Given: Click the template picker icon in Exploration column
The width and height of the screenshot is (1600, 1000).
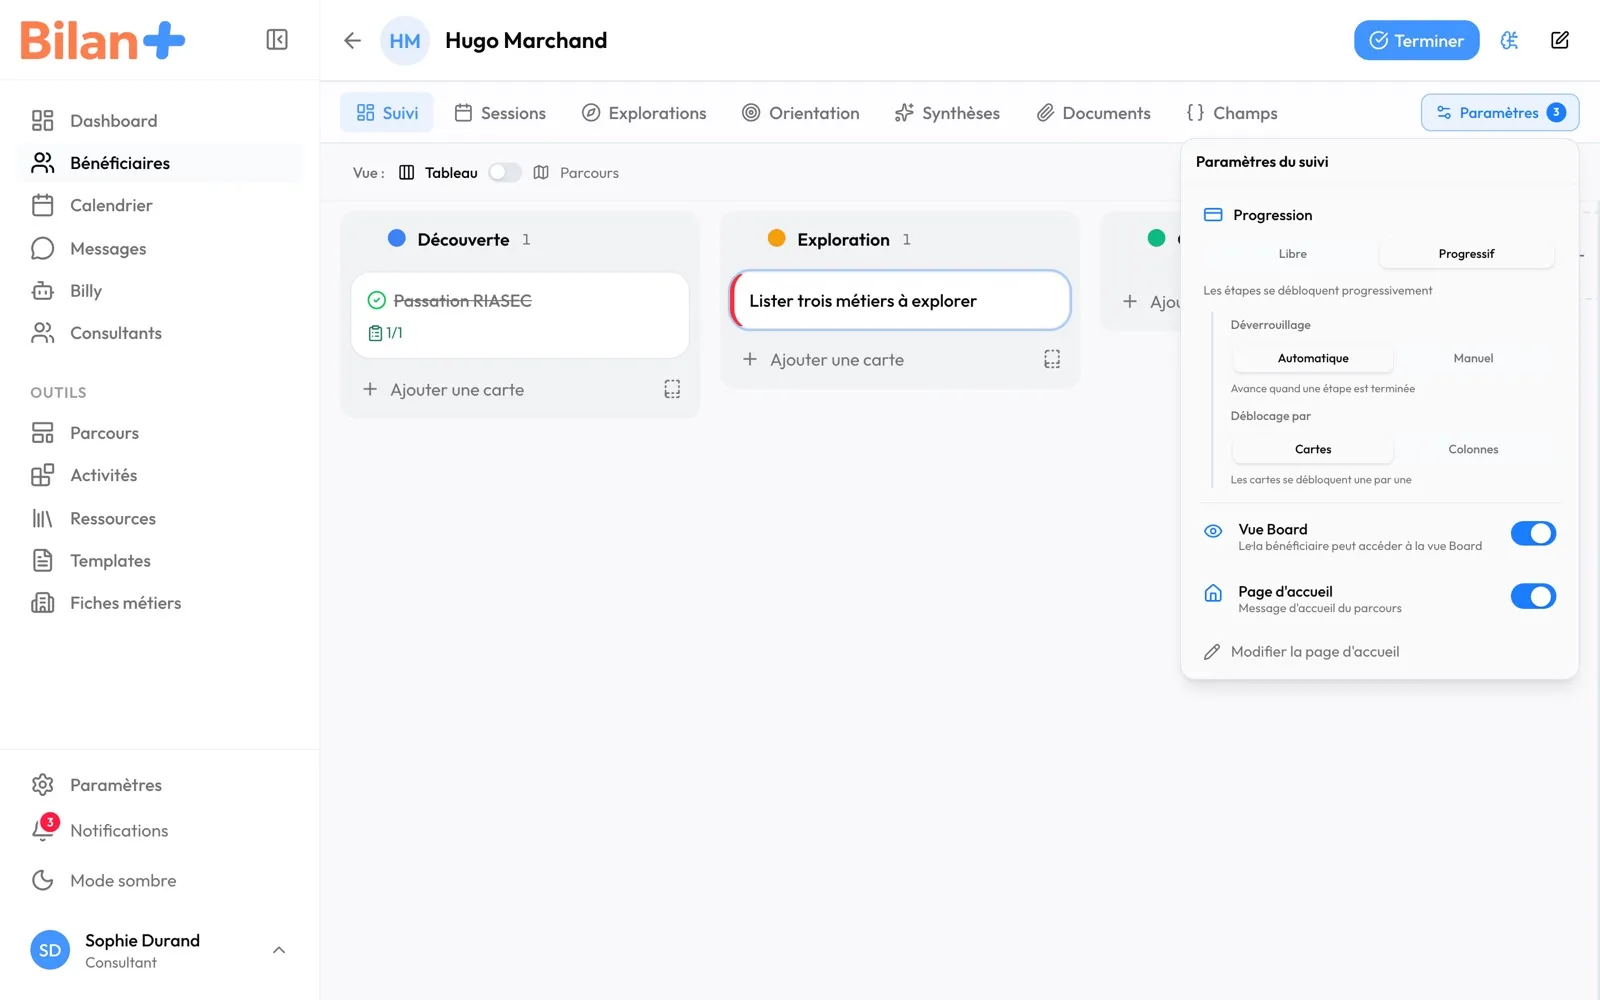Looking at the screenshot, I should tap(1052, 359).
